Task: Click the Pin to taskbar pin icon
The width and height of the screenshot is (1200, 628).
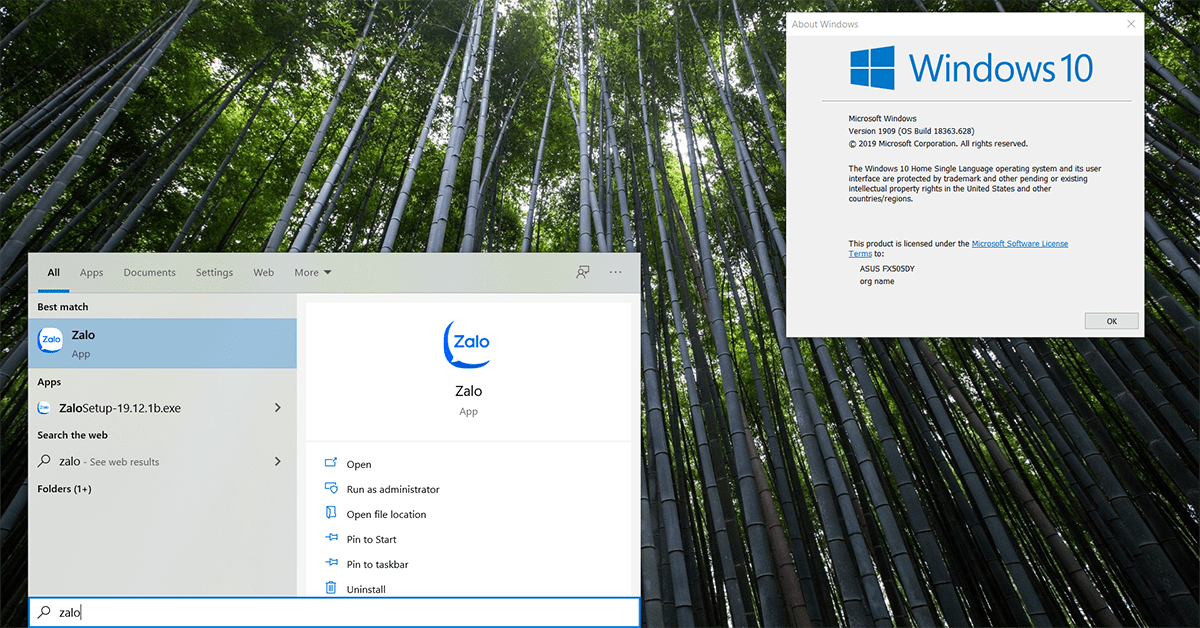Action: (x=331, y=563)
